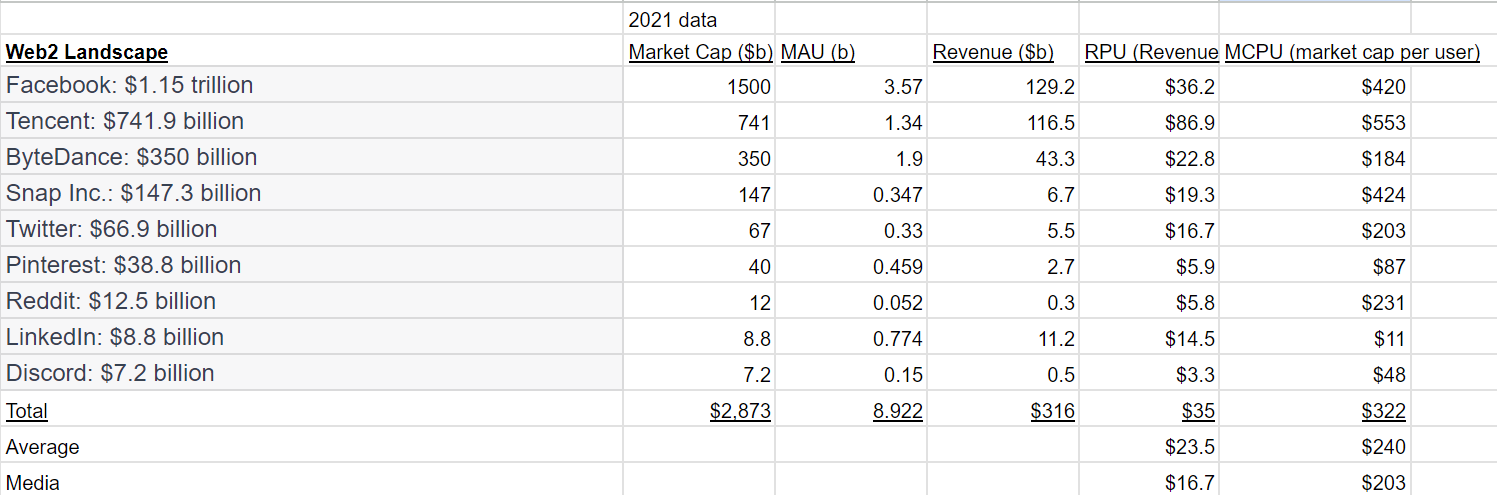Viewport: 1497px width, 495px height.
Task: Click Snap Inc.'s MAU value 0.347
Action: (898, 195)
